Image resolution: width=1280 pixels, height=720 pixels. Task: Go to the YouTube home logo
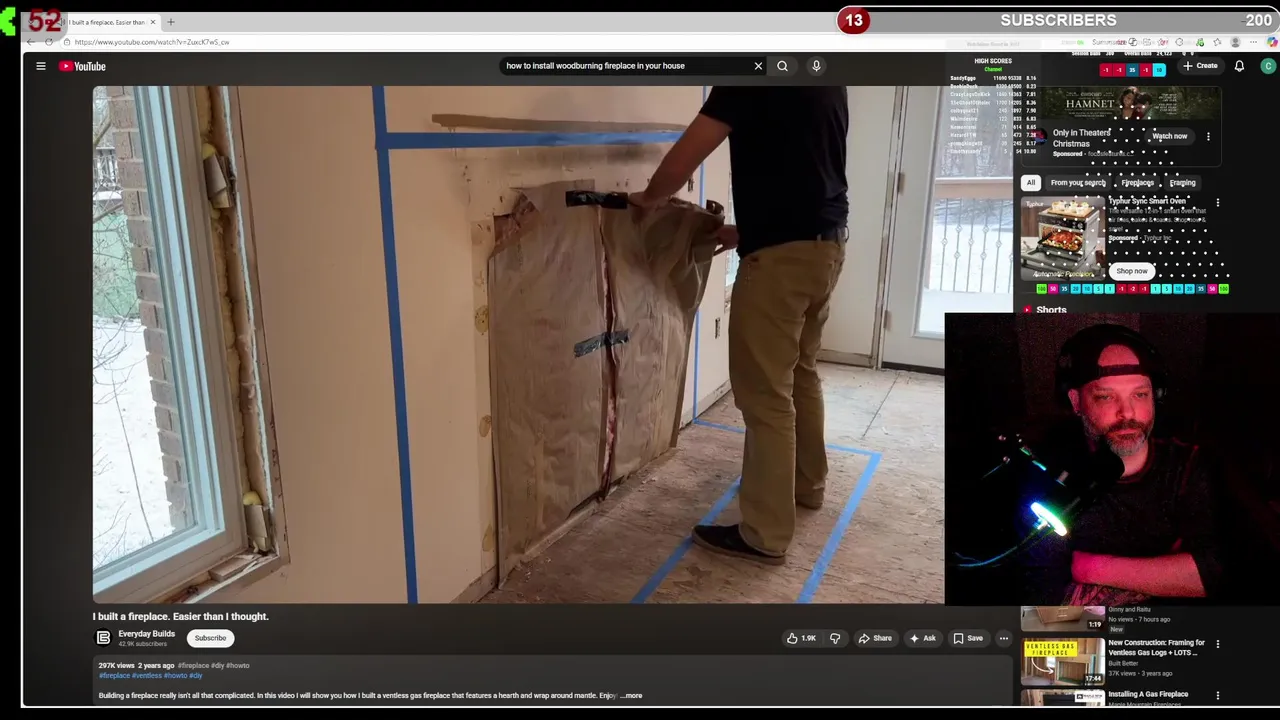[82, 66]
